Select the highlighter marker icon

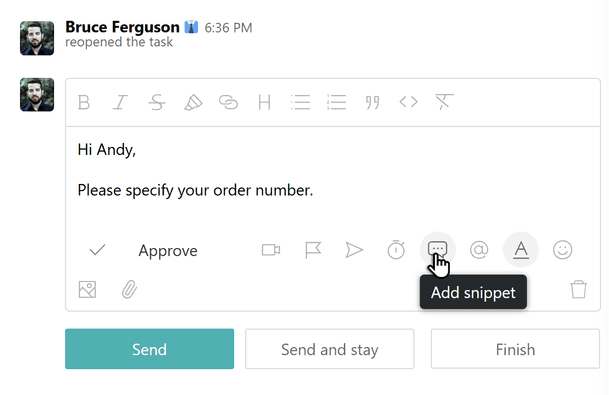tap(193, 103)
